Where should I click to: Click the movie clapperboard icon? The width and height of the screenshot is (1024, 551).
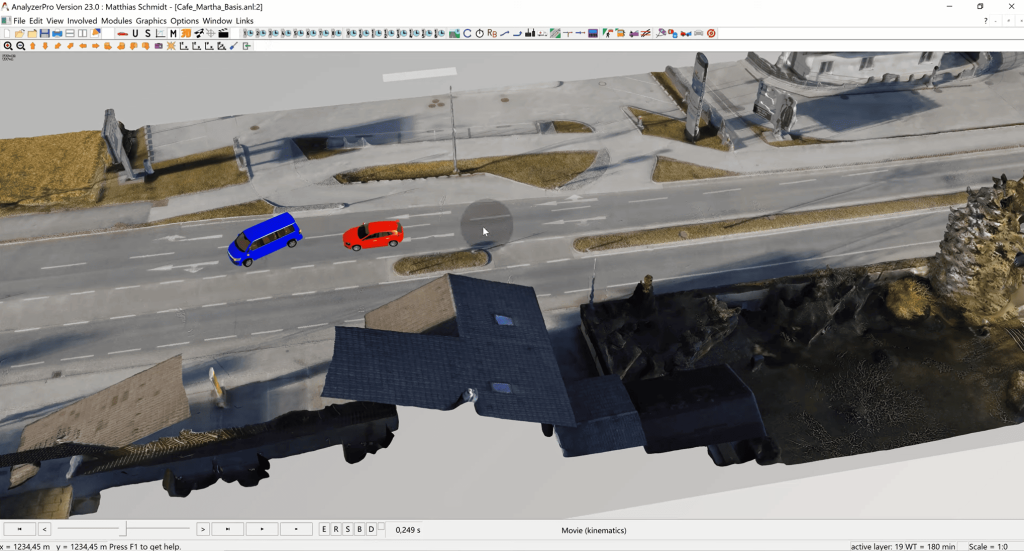(224, 34)
